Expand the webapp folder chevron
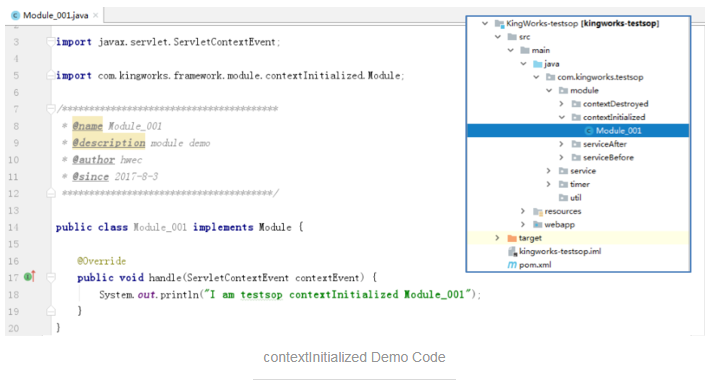The width and height of the screenshot is (708, 386). (523, 224)
